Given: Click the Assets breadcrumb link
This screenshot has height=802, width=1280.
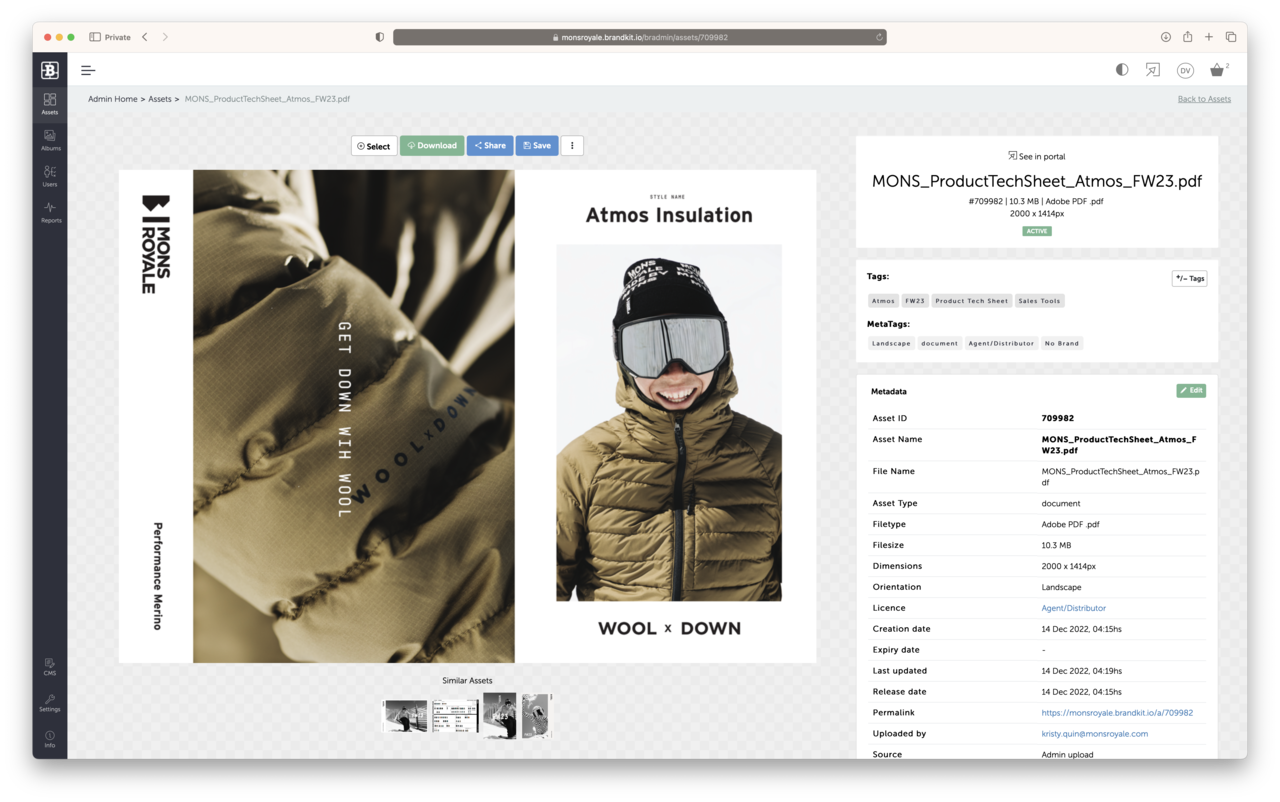Looking at the screenshot, I should pyautogui.click(x=160, y=99).
